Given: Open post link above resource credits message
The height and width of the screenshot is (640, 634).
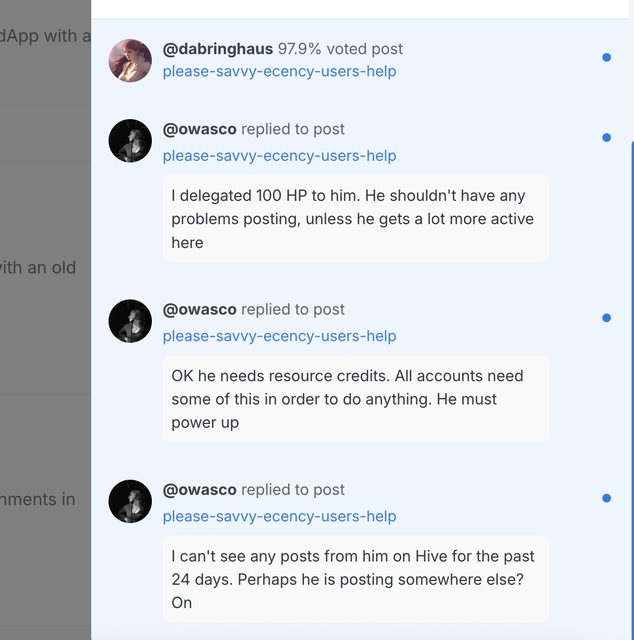Looking at the screenshot, I should pos(279,335).
